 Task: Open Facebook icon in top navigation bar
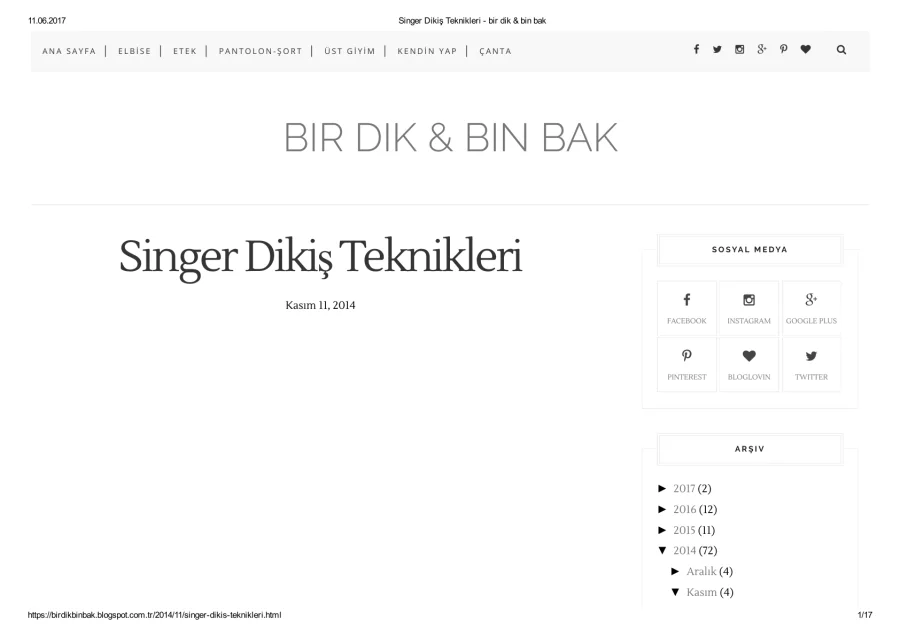(696, 49)
